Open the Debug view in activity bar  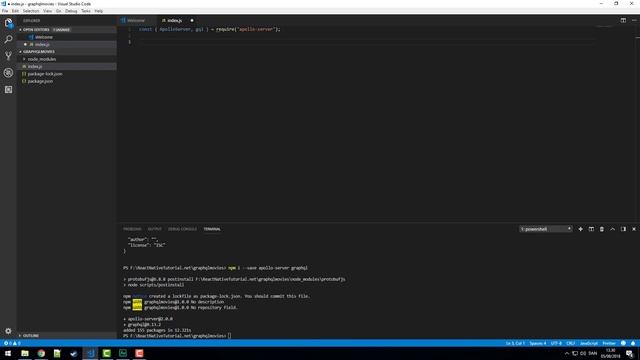point(8,73)
